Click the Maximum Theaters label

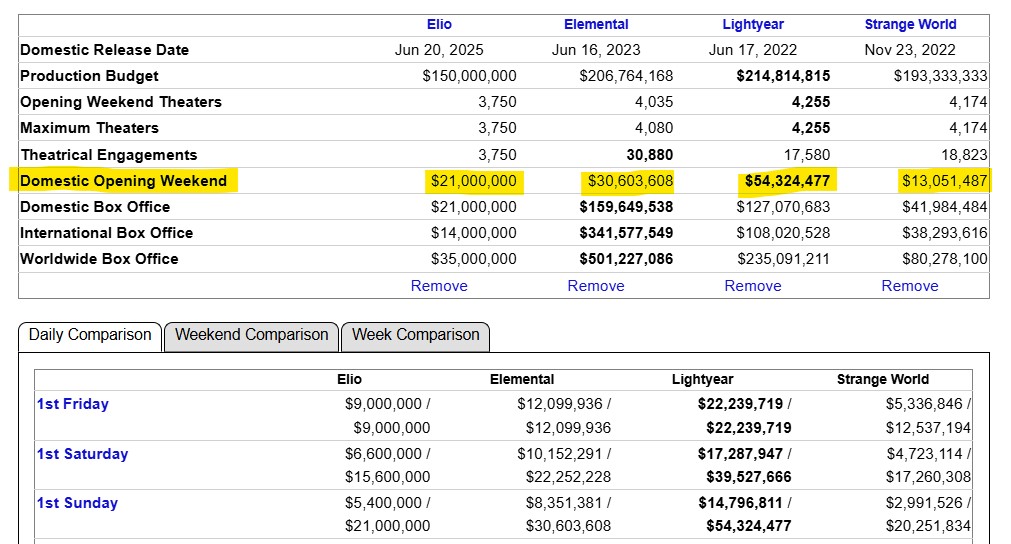coord(89,128)
